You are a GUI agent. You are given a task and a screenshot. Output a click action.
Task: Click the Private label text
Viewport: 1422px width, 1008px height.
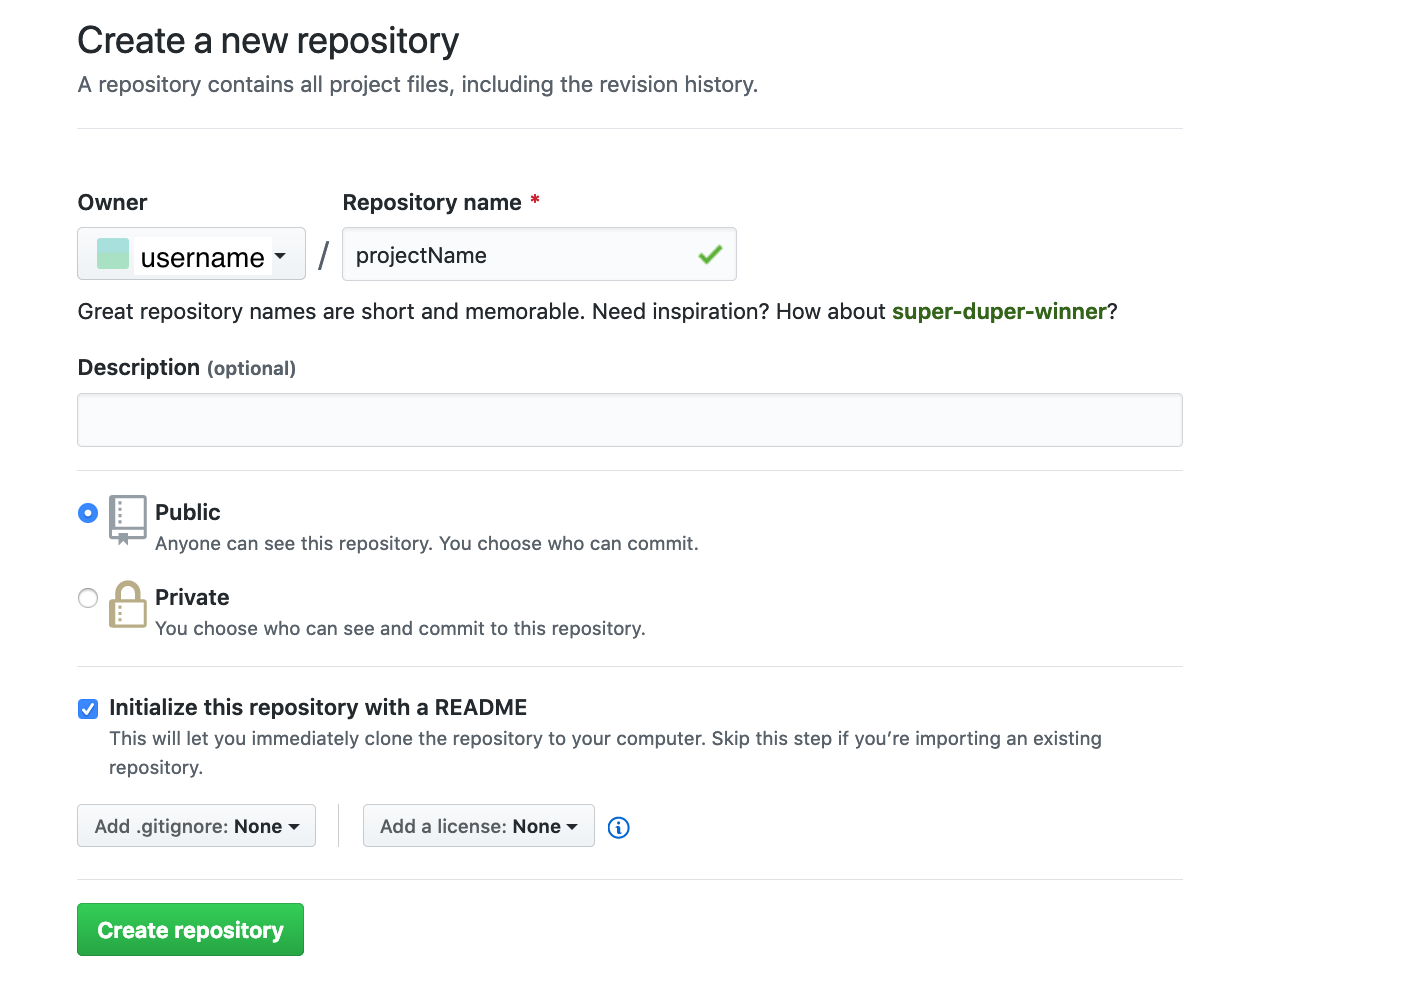192,597
